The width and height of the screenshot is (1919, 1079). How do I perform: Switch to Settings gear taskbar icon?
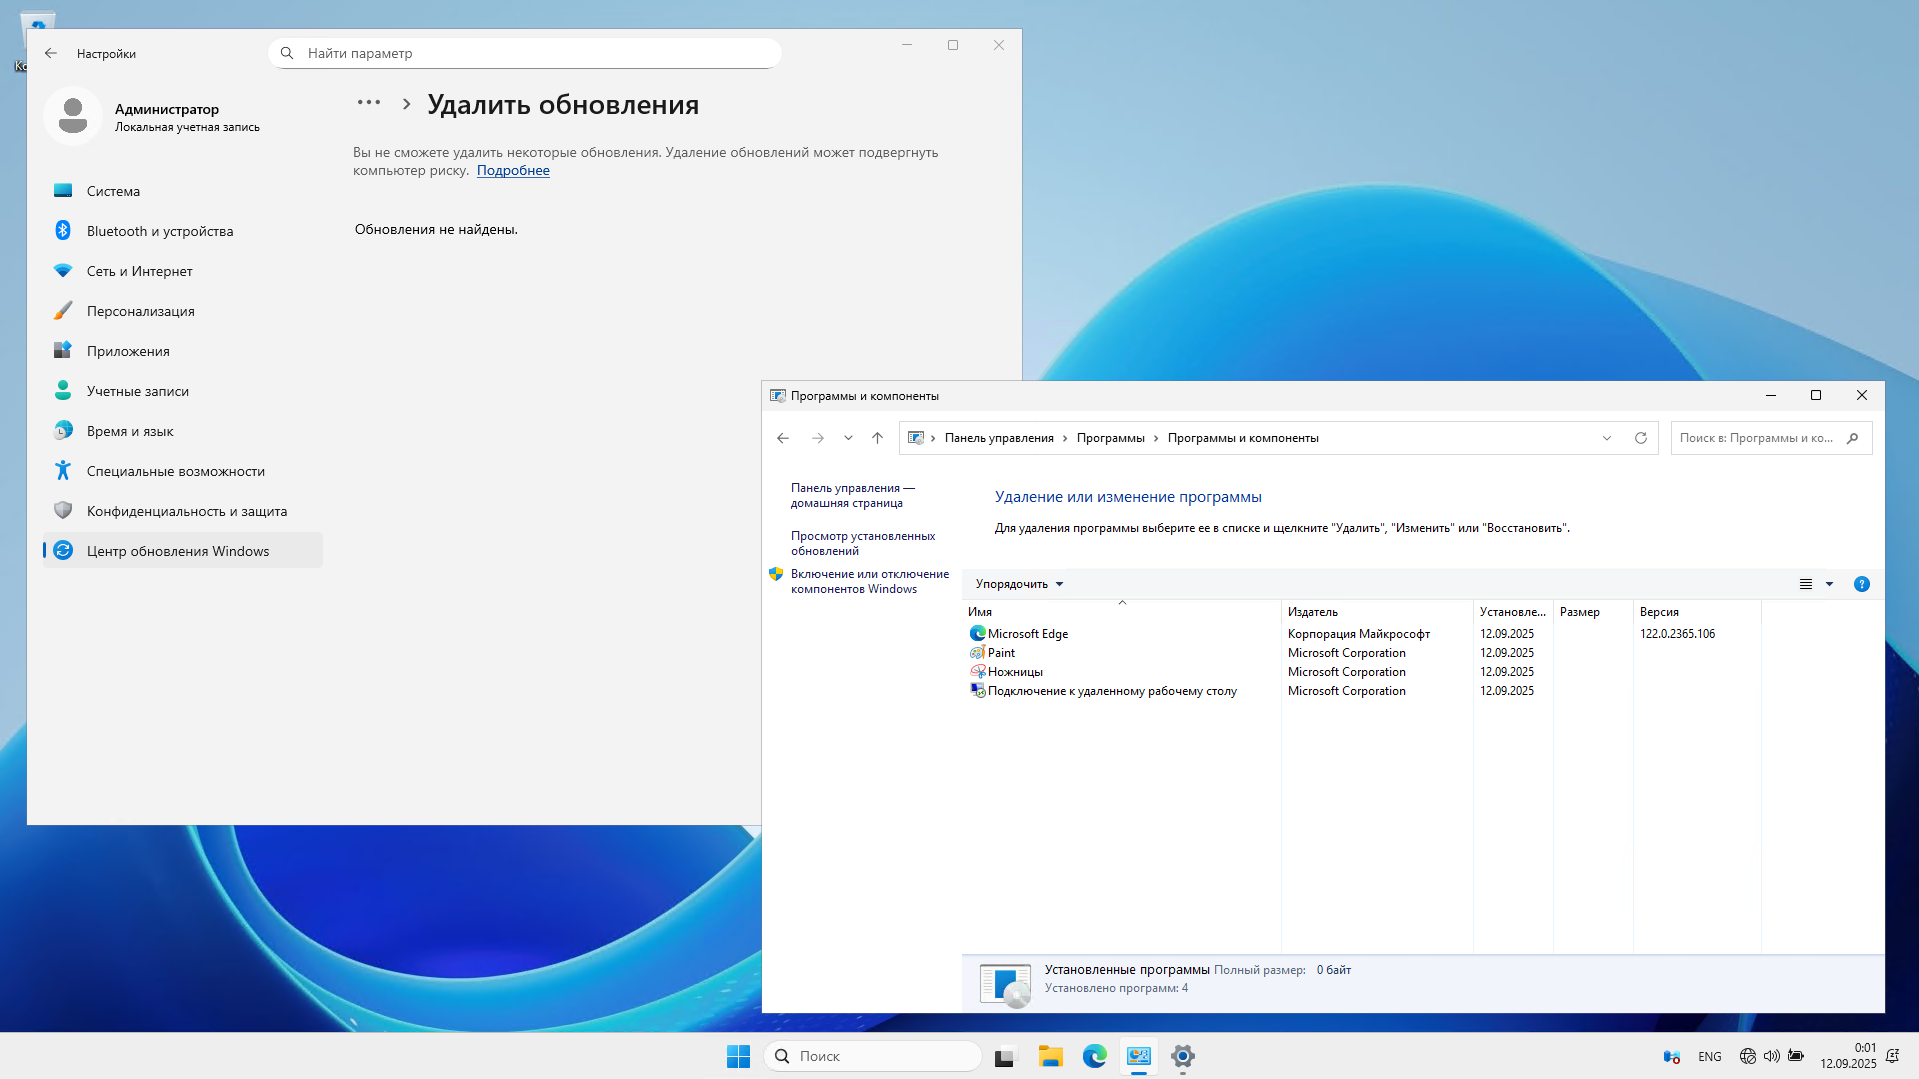pos(1183,1056)
